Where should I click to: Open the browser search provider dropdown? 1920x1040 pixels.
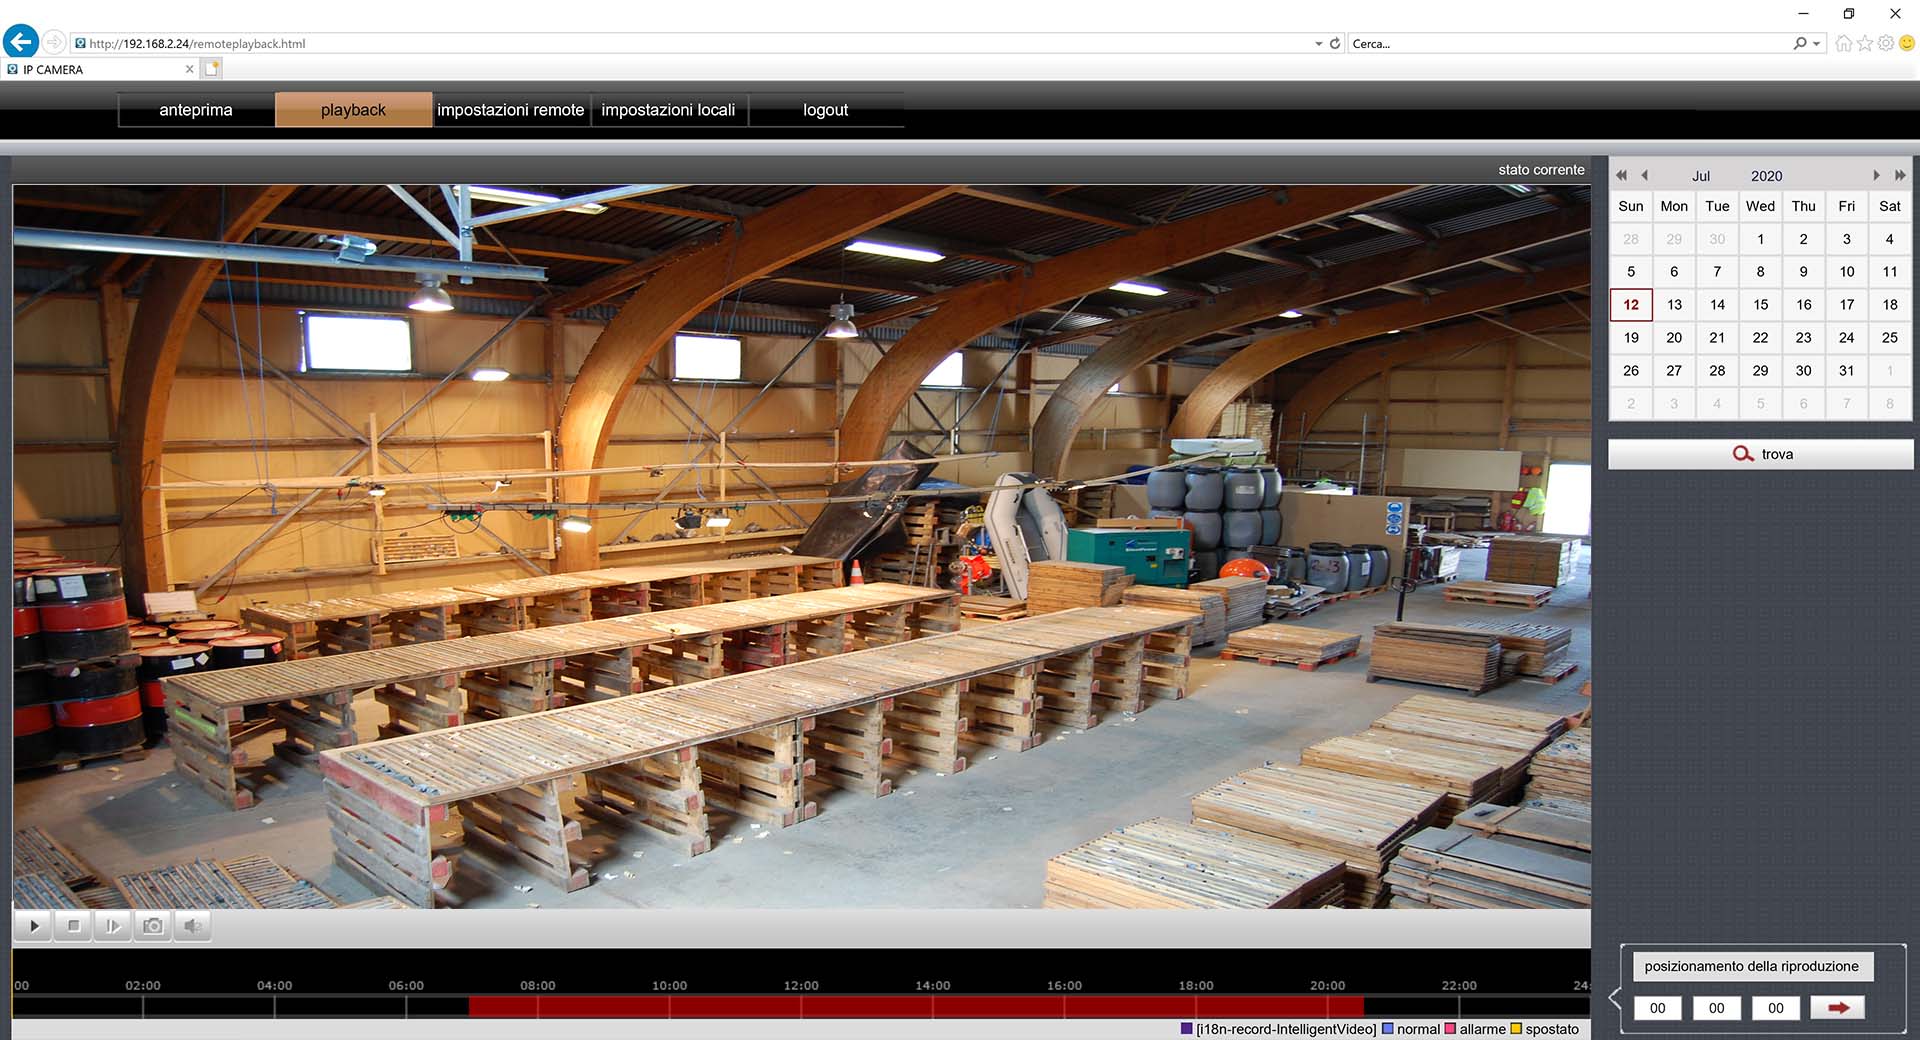pos(1817,44)
